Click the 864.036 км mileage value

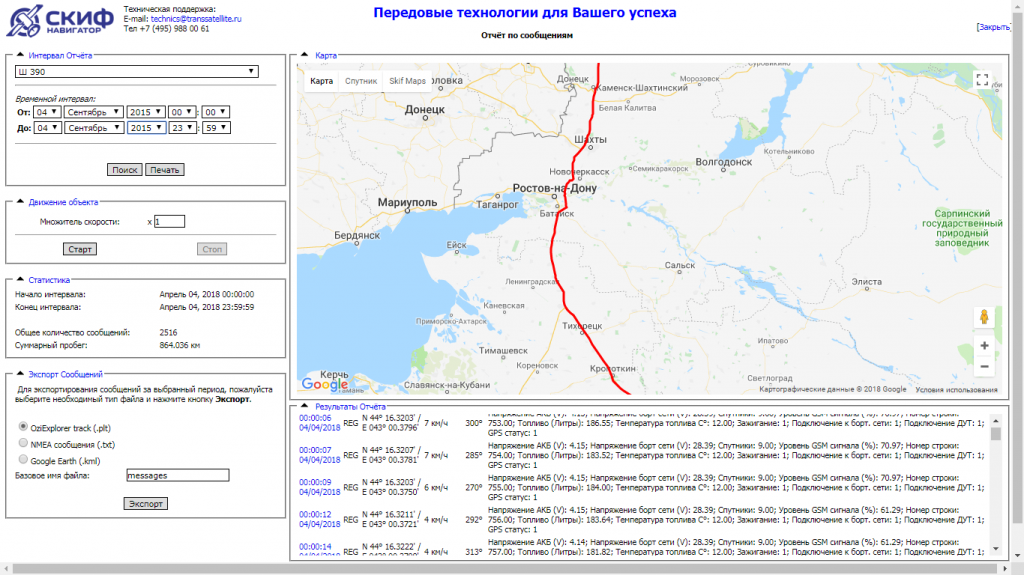click(x=180, y=345)
